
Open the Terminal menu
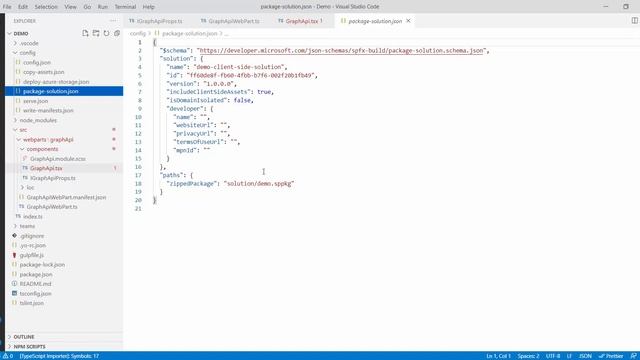coord(125,7)
